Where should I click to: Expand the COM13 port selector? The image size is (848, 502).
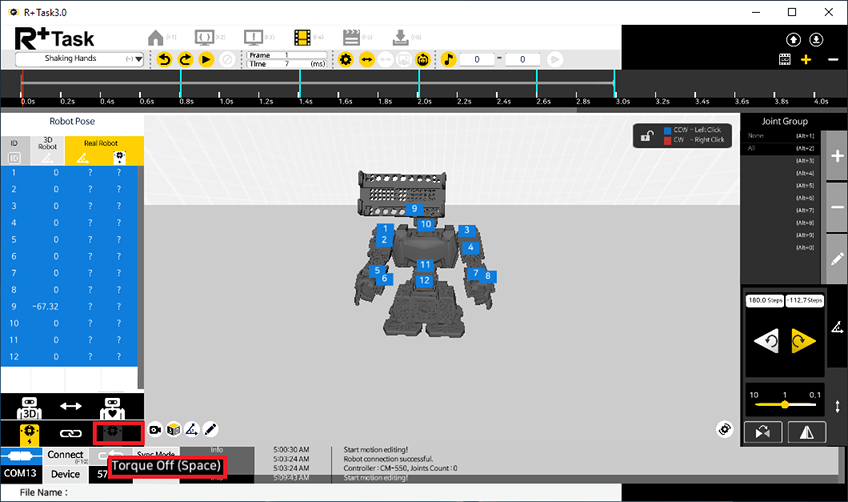click(22, 474)
